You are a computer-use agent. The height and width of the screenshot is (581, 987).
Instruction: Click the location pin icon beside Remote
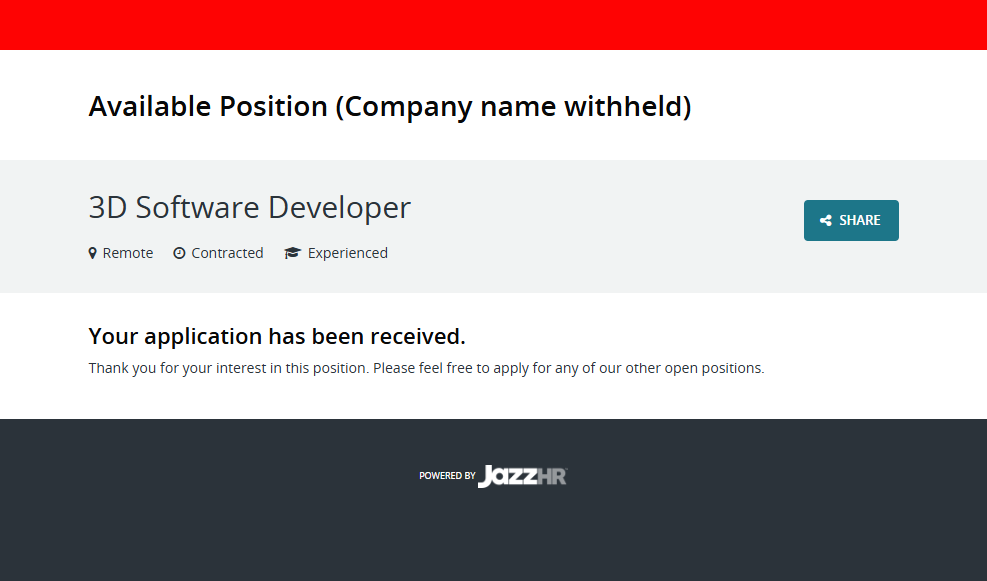click(93, 253)
